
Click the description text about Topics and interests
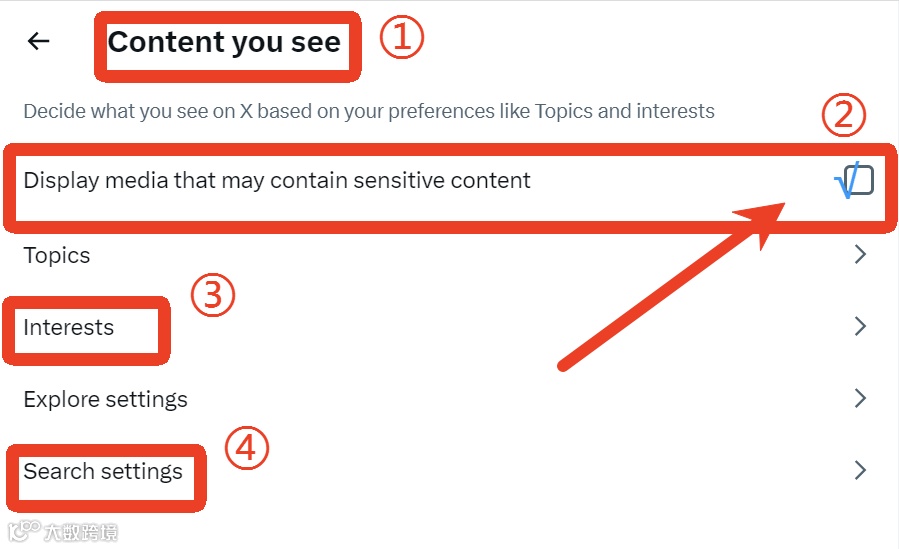click(x=369, y=110)
